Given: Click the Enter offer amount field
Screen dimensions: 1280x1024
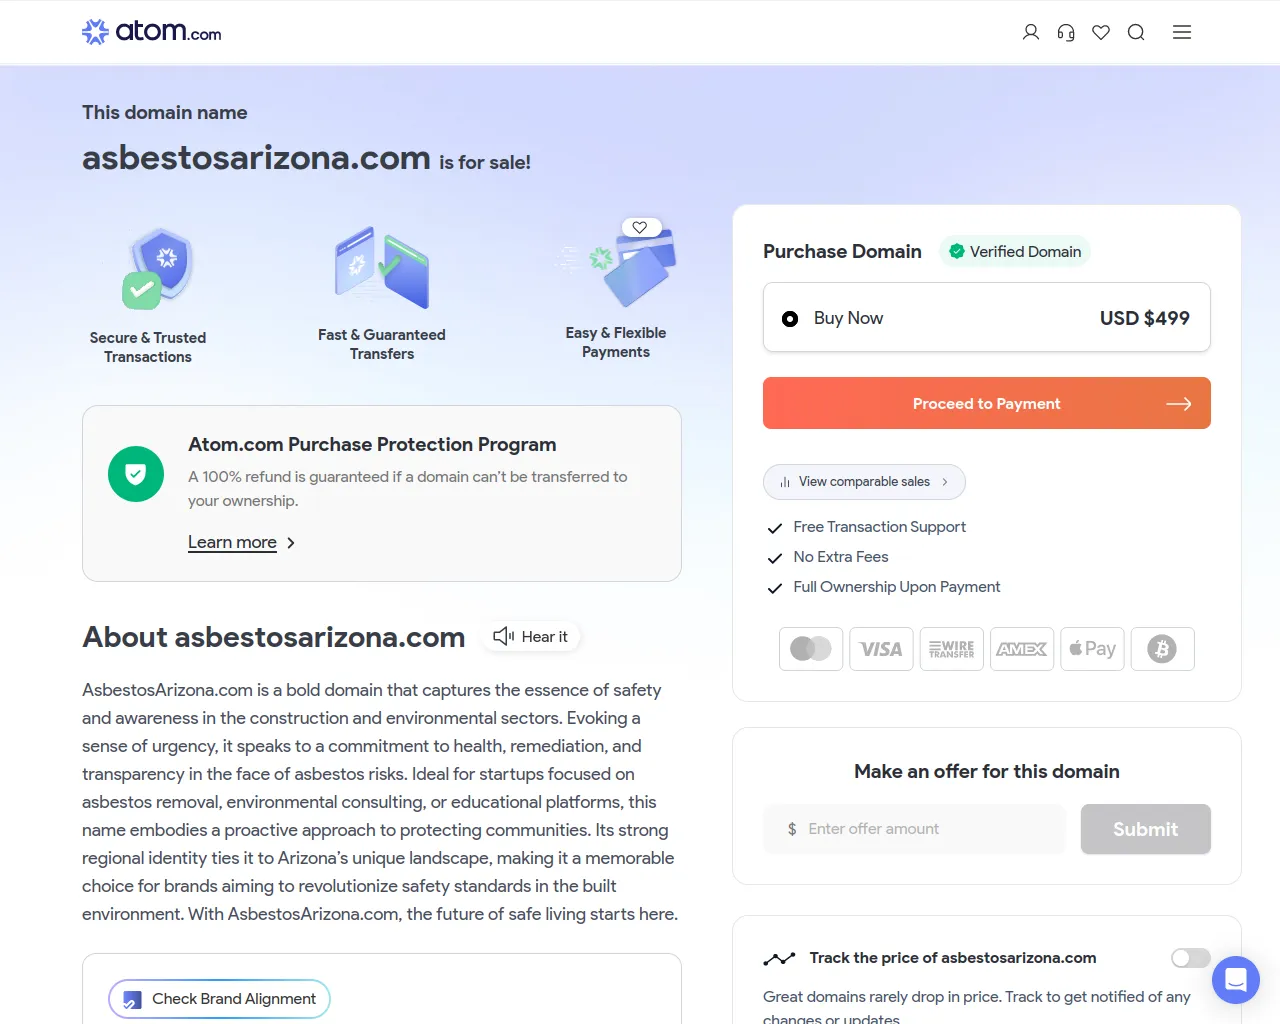Looking at the screenshot, I should (x=914, y=829).
